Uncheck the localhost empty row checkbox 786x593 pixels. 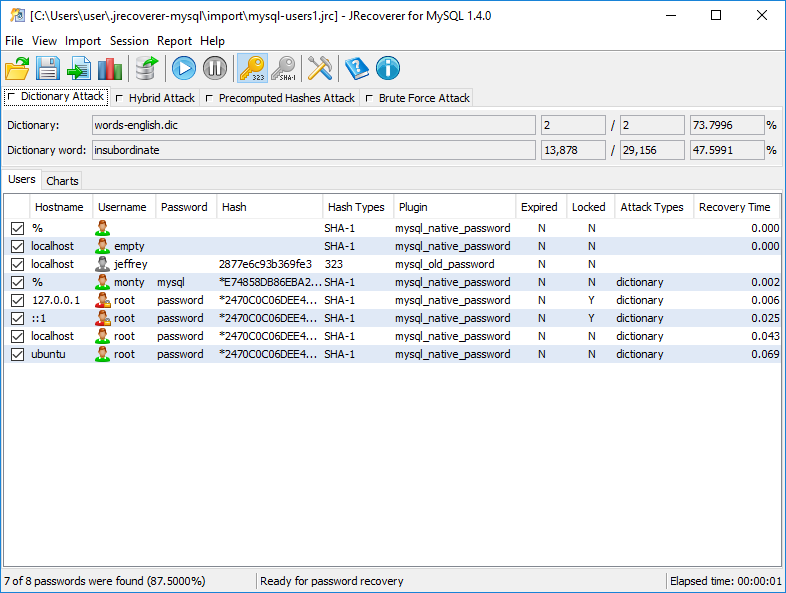(x=18, y=246)
